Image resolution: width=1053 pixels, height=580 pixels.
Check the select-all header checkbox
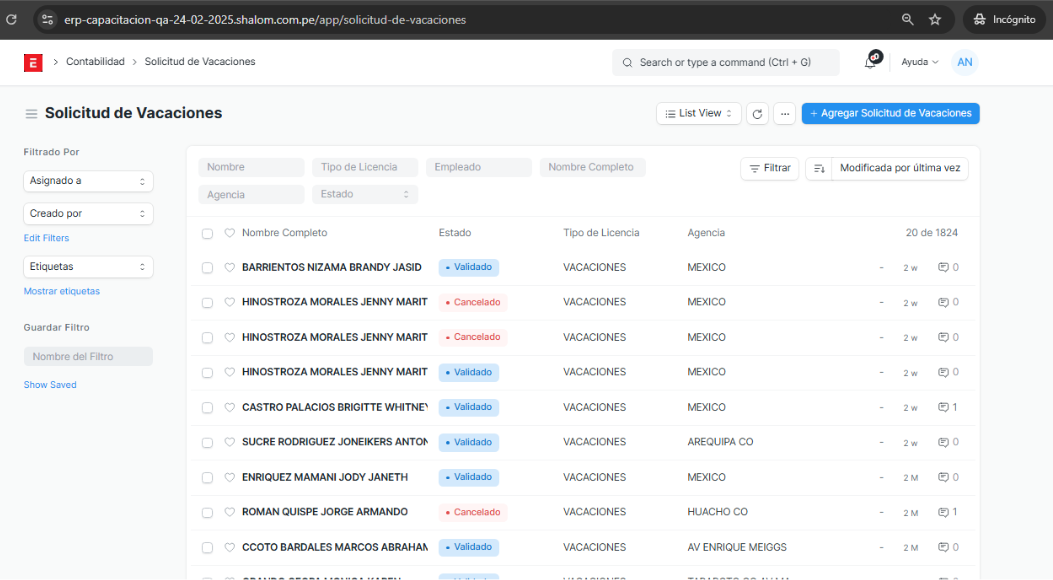207,233
